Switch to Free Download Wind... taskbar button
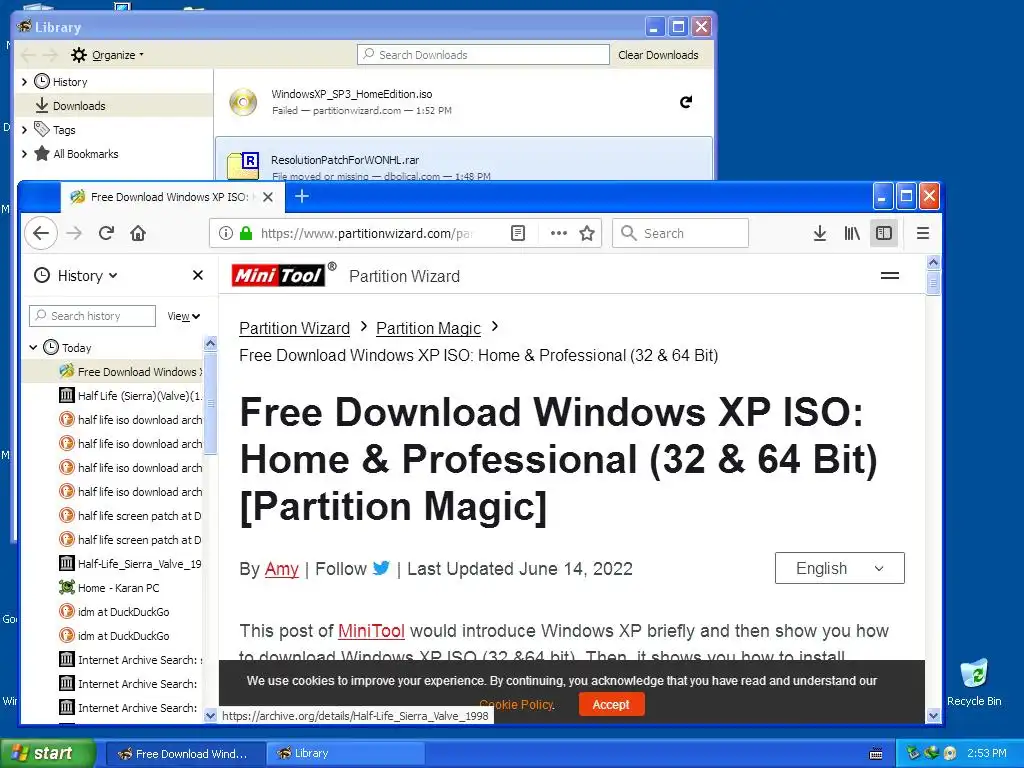 (x=185, y=754)
